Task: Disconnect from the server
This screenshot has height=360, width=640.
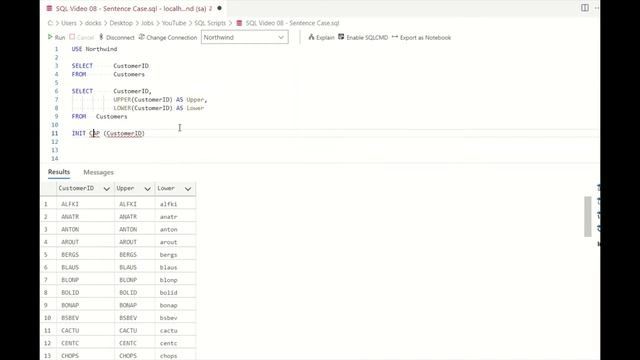Action: click(116, 37)
